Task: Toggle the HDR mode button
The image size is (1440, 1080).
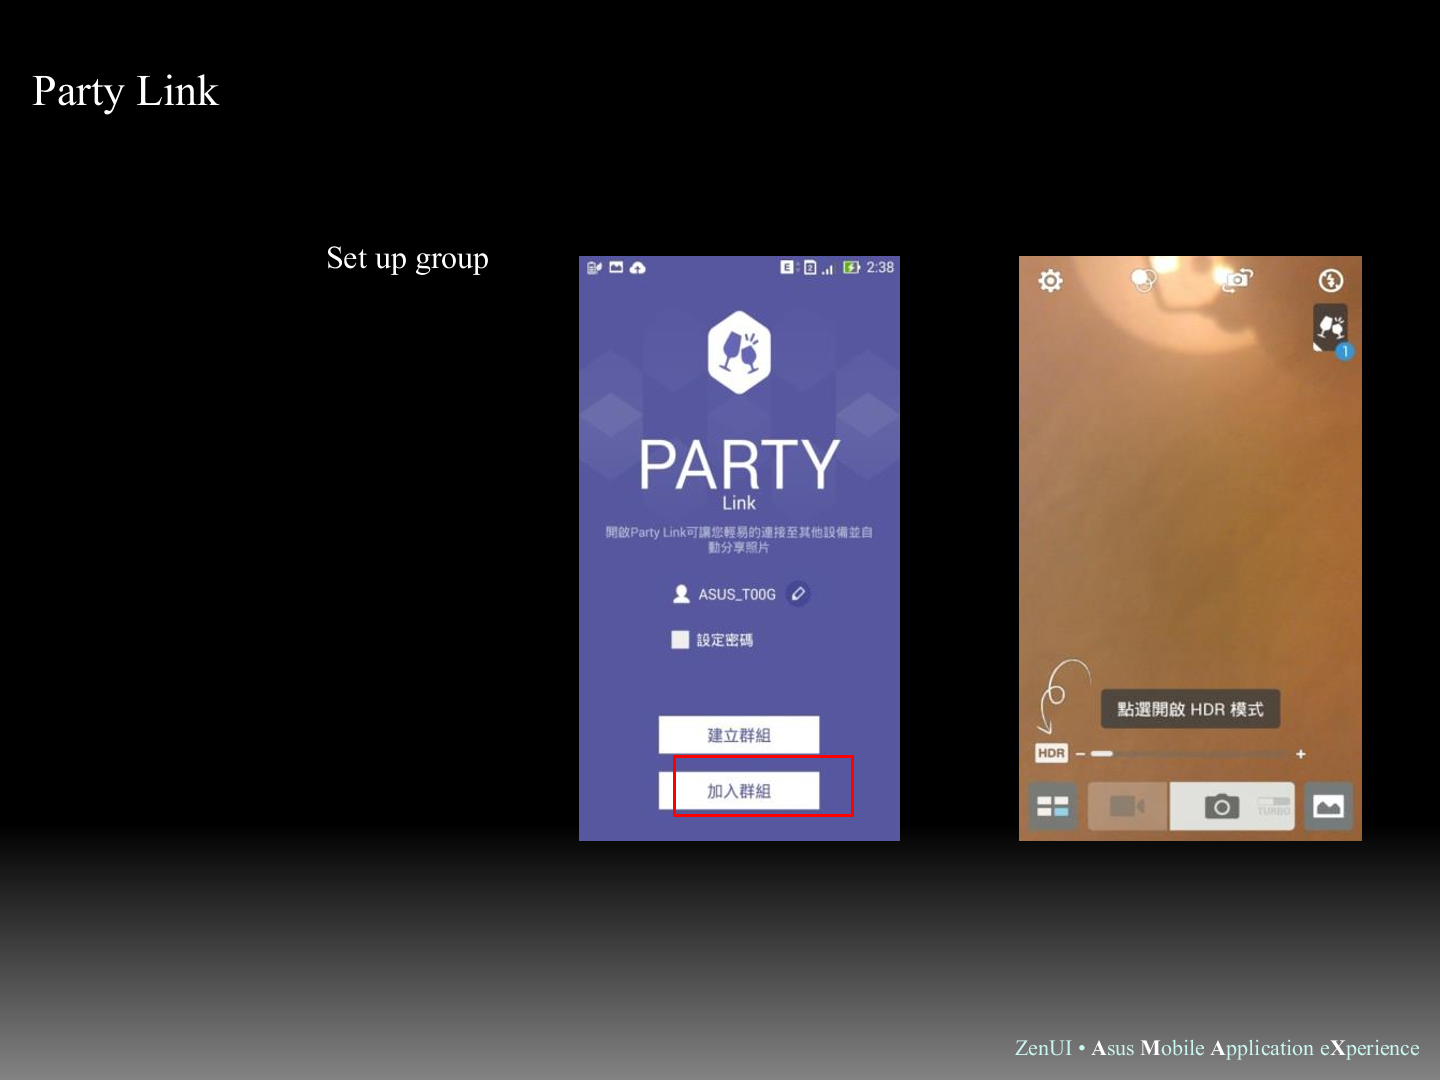Action: (1051, 753)
